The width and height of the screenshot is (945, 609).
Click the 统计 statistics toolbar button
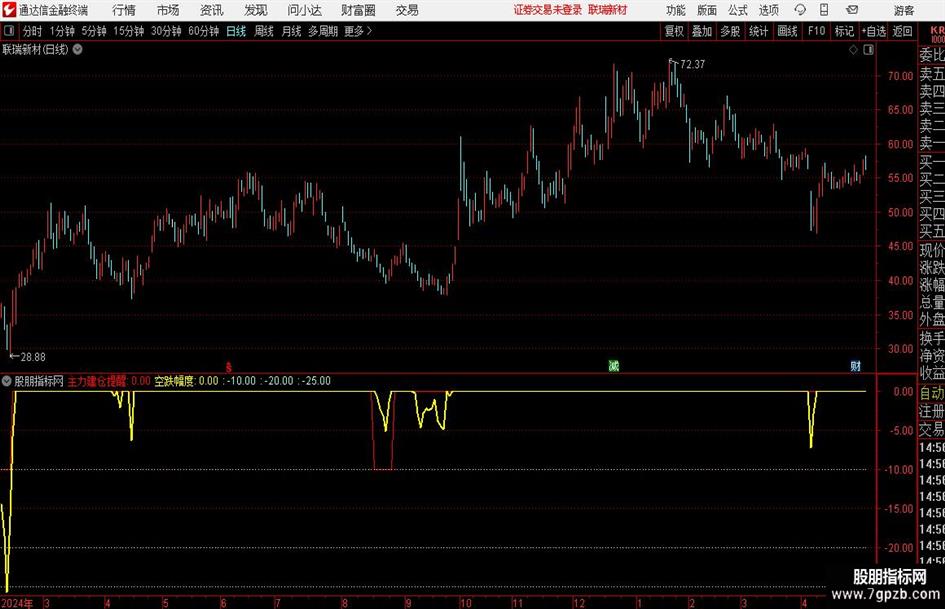(759, 31)
